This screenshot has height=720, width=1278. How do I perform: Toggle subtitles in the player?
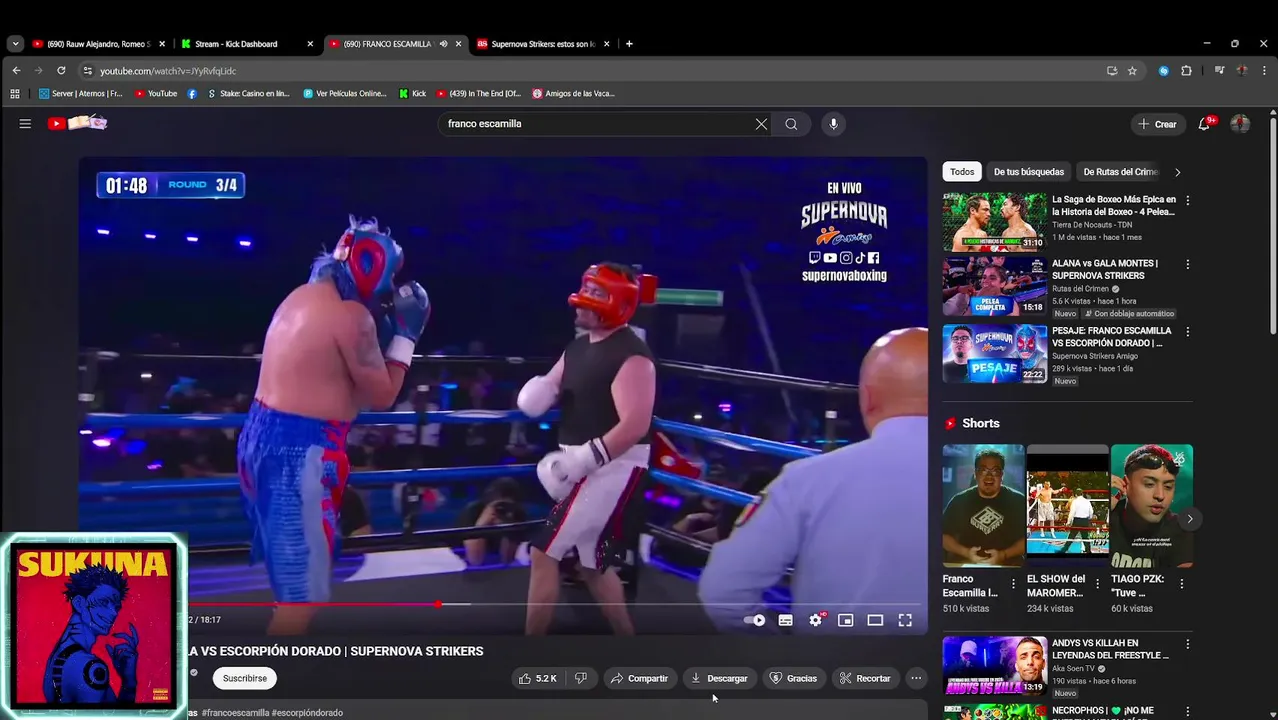point(786,620)
